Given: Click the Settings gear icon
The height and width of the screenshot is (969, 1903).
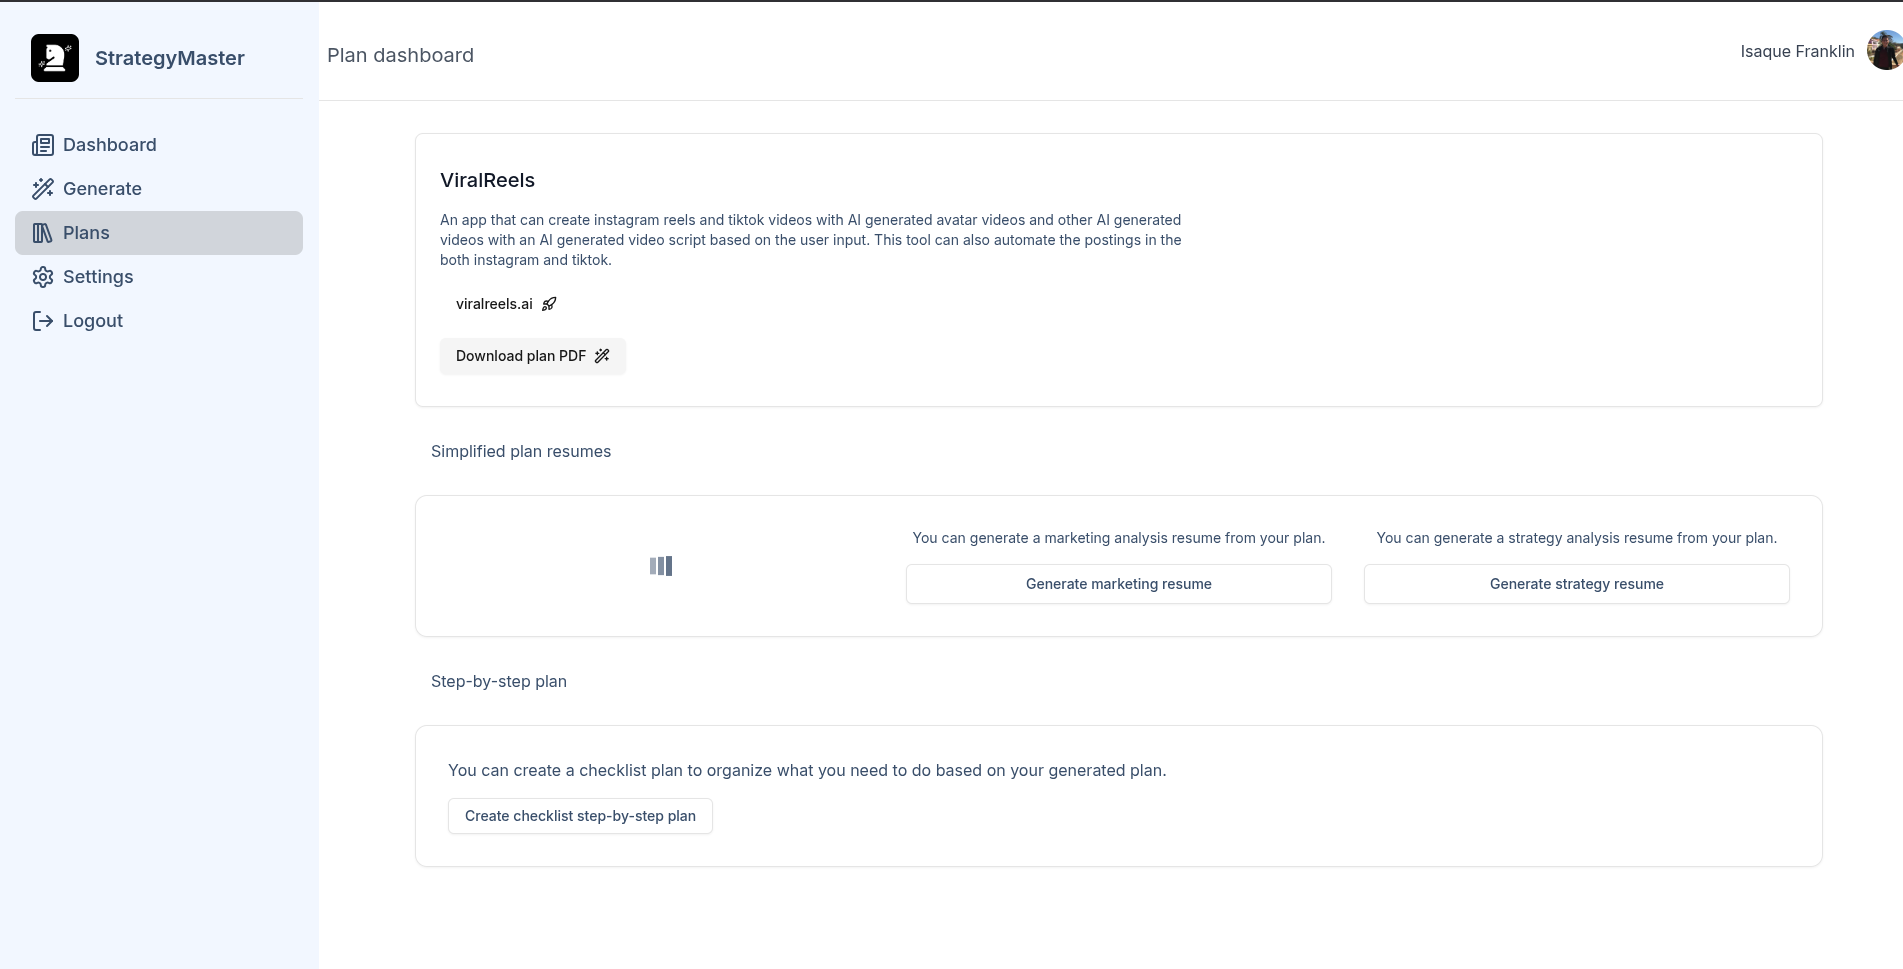Looking at the screenshot, I should [x=42, y=277].
